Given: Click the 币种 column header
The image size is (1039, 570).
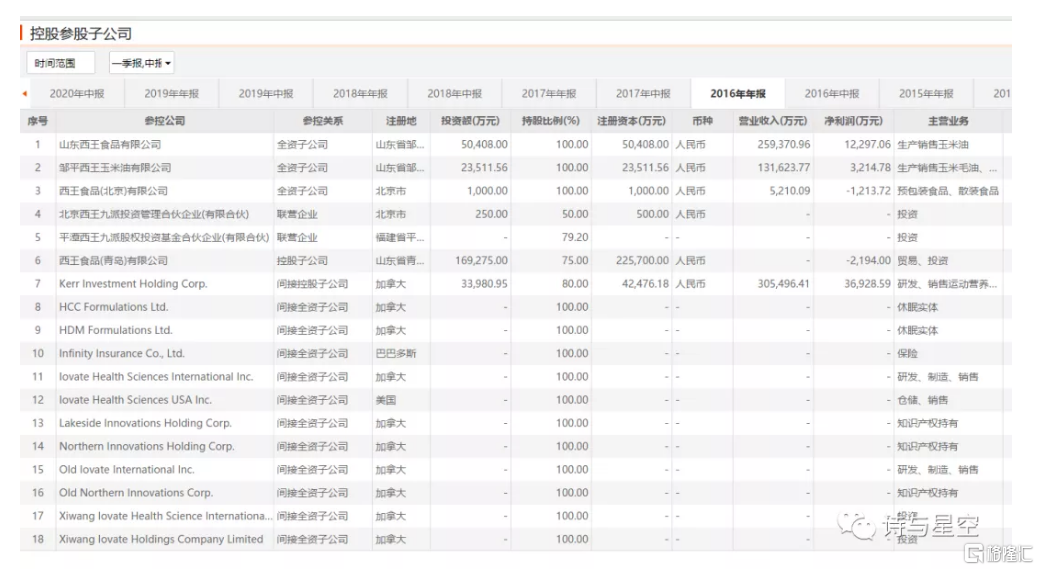Looking at the screenshot, I should tap(702, 121).
